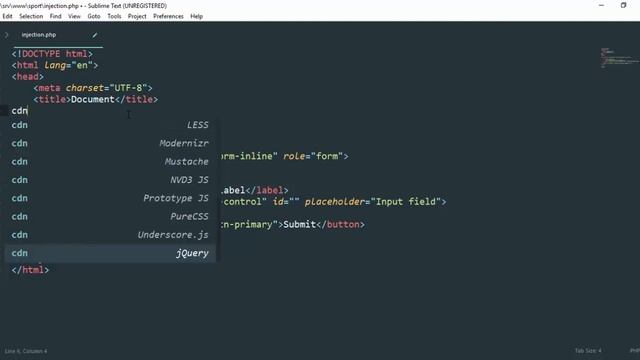Image resolution: width=640 pixels, height=360 pixels.
Task: Click the opening head tag line
Action: coord(27,77)
